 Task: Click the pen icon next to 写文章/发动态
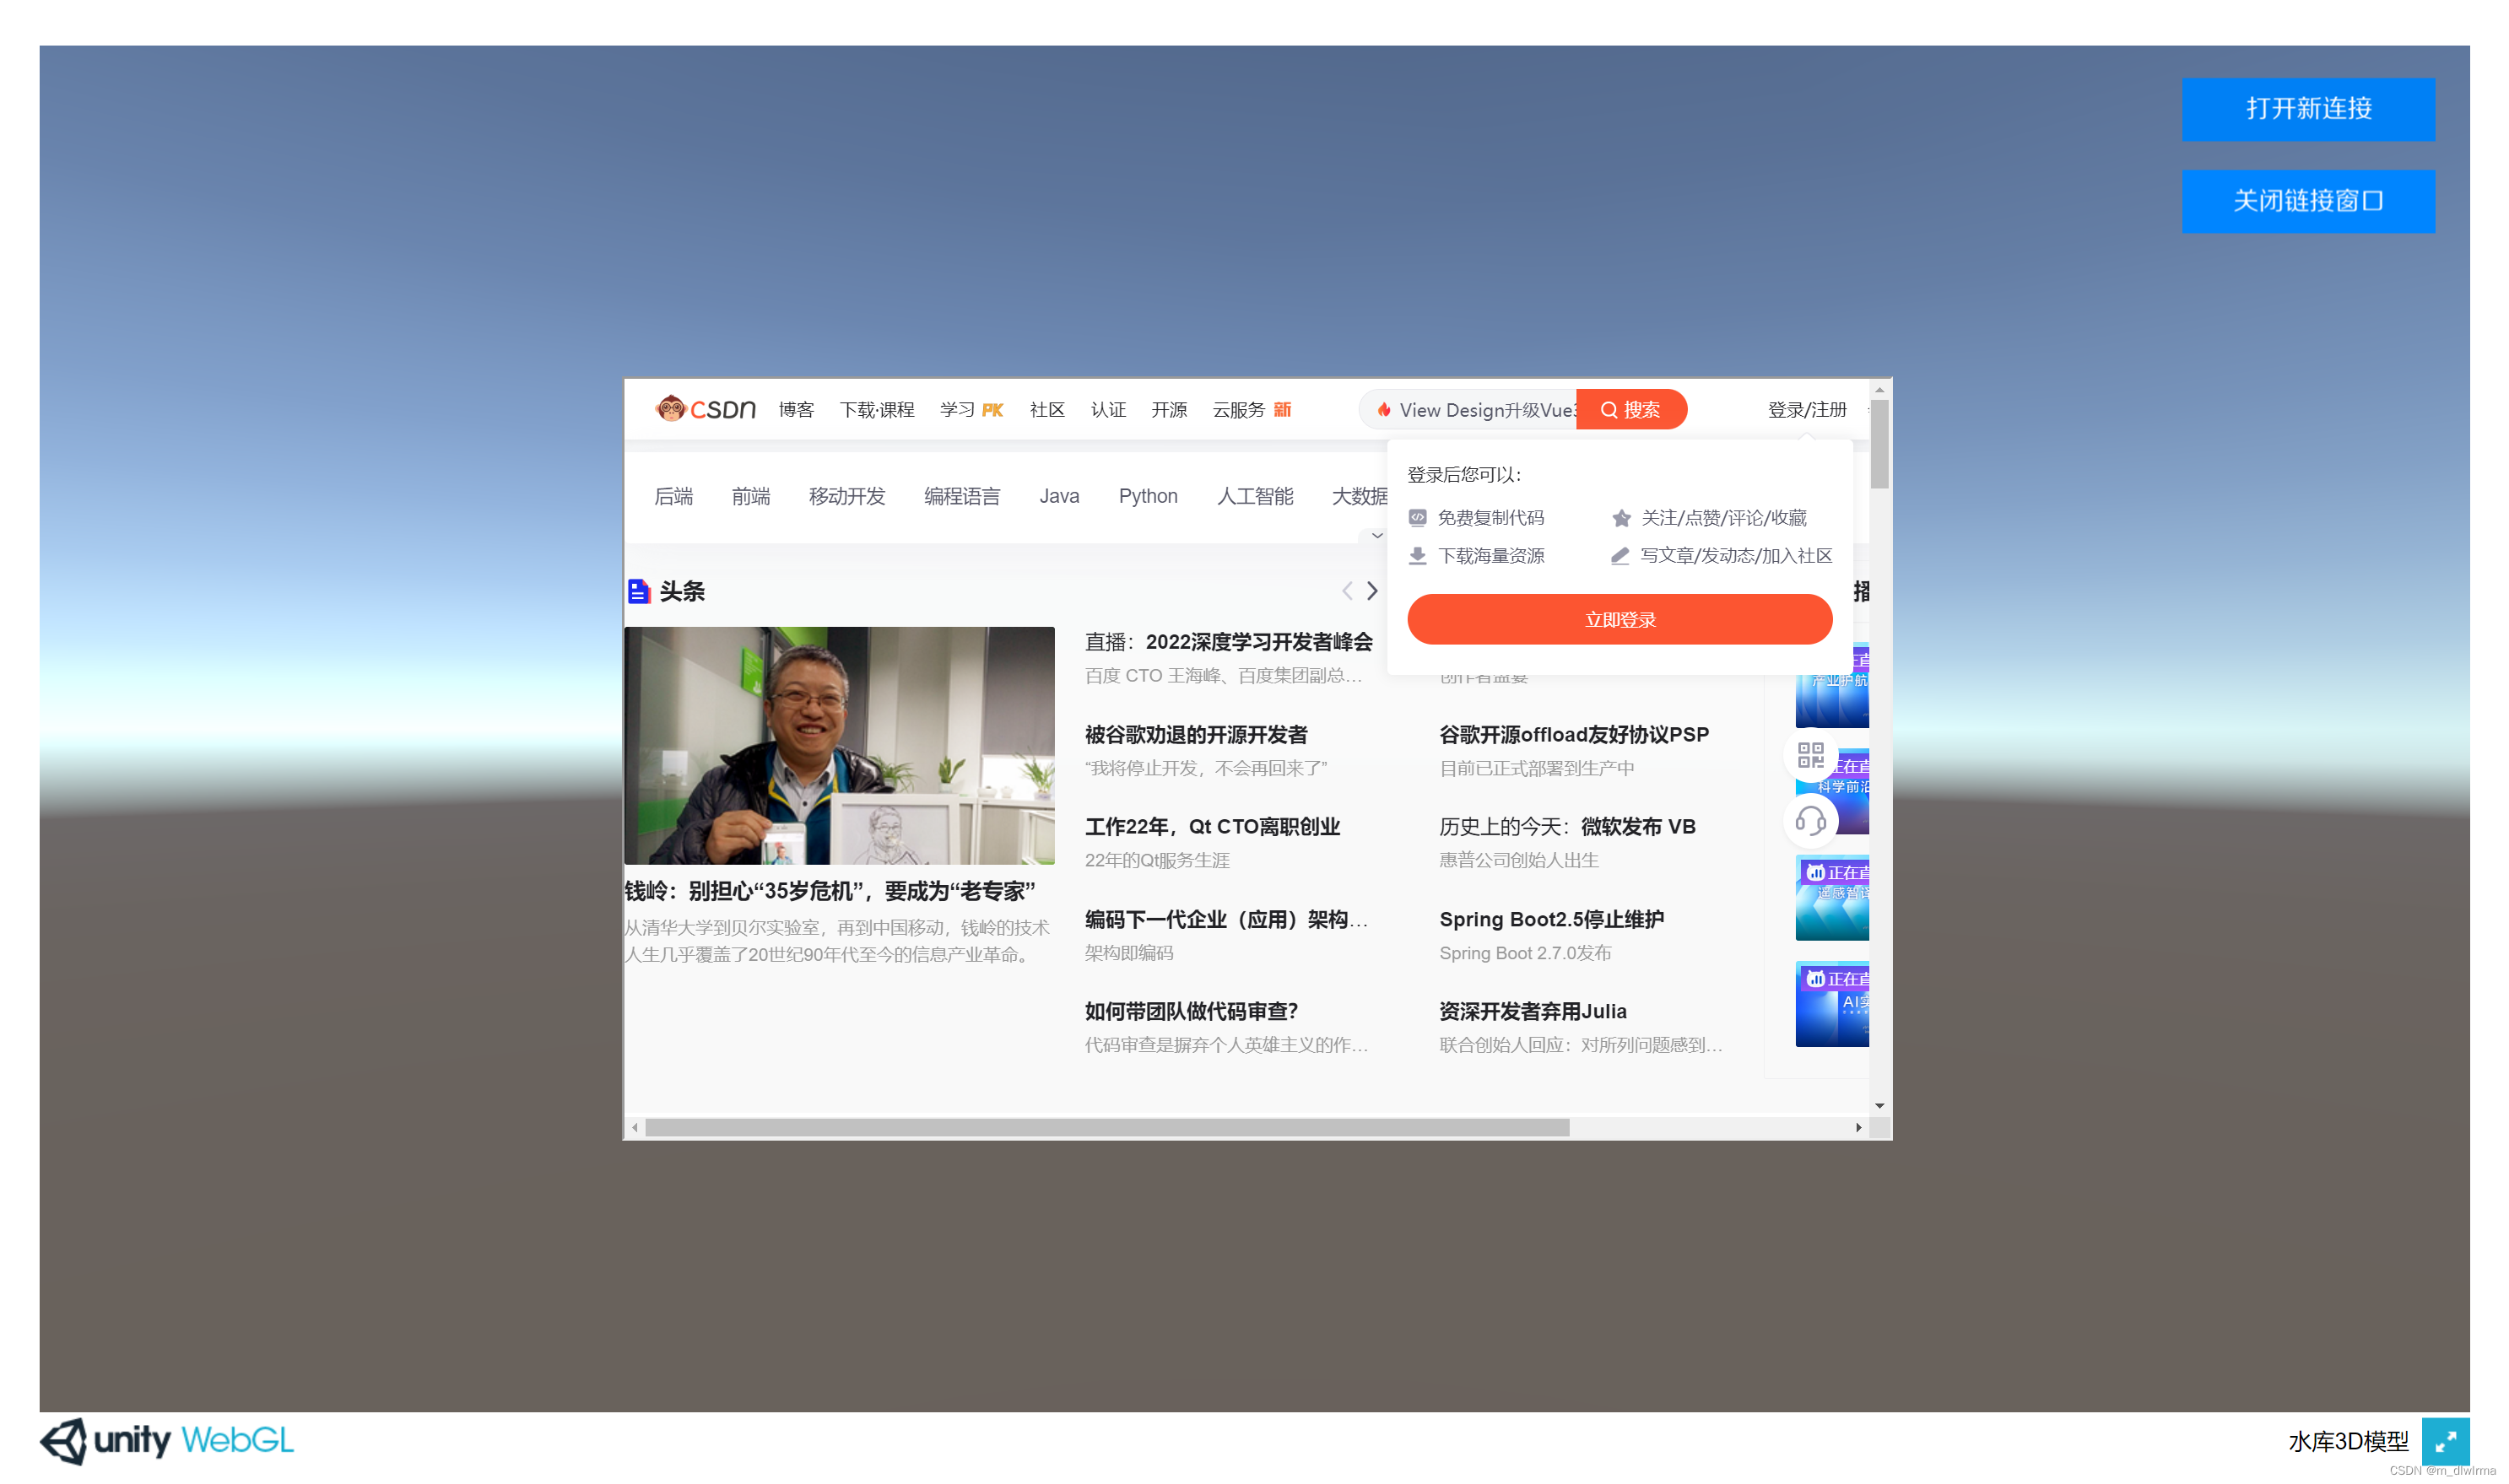click(x=1620, y=556)
